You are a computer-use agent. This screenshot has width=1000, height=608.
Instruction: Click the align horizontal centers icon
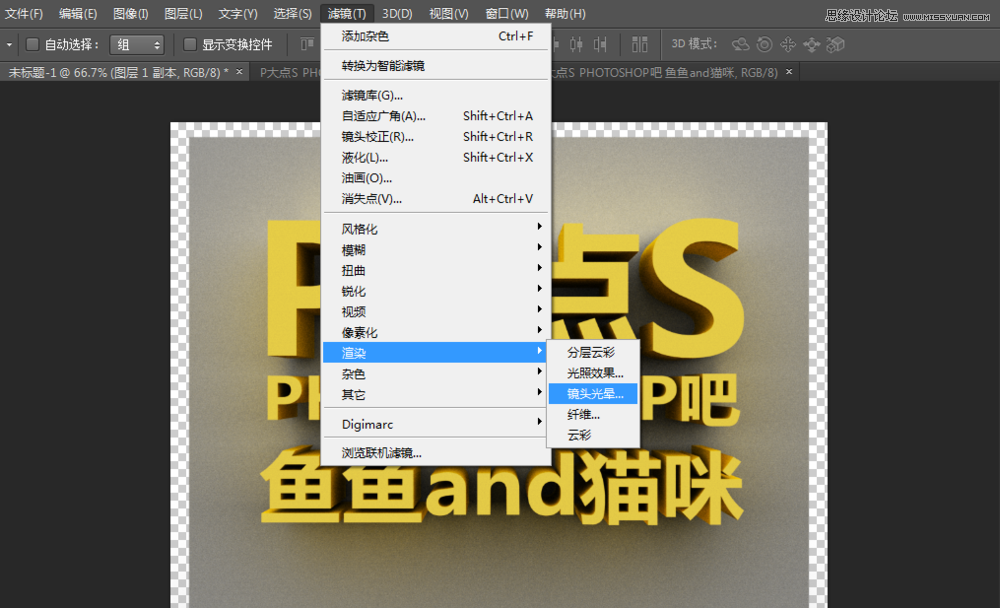pos(576,45)
